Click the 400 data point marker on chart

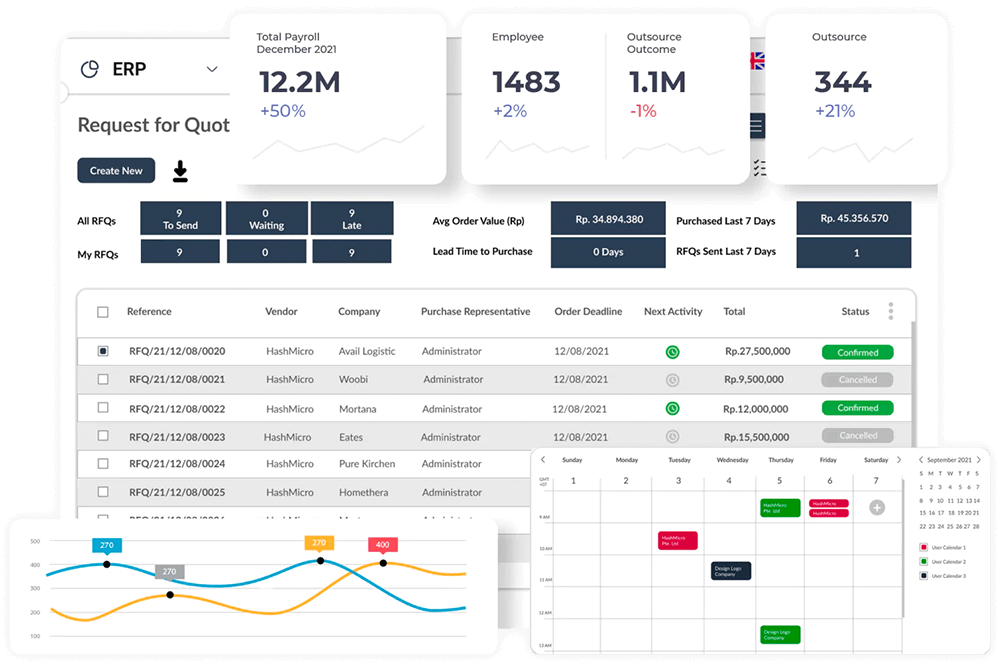[x=384, y=563]
